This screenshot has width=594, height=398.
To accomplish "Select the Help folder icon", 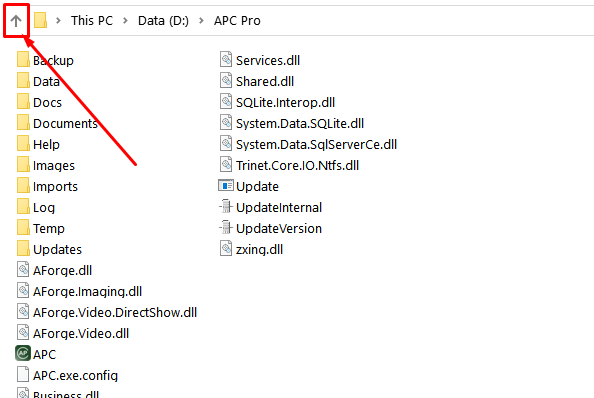I will [x=23, y=144].
